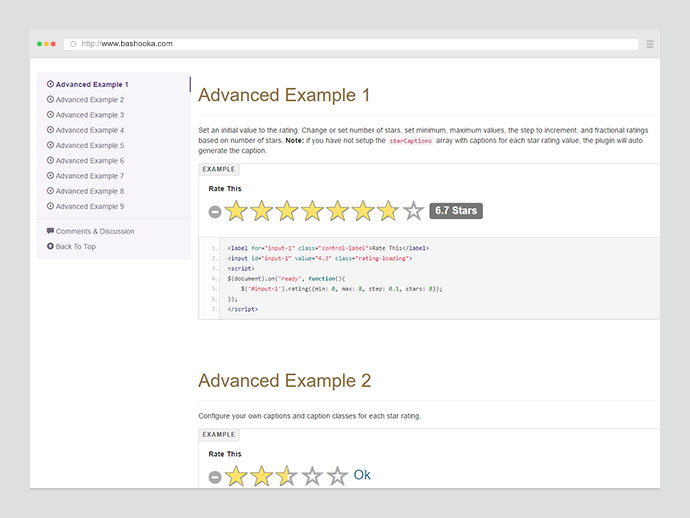Viewport: 690px width, 518px height.
Task: Select first star in Example 2 rating
Action: point(236,476)
